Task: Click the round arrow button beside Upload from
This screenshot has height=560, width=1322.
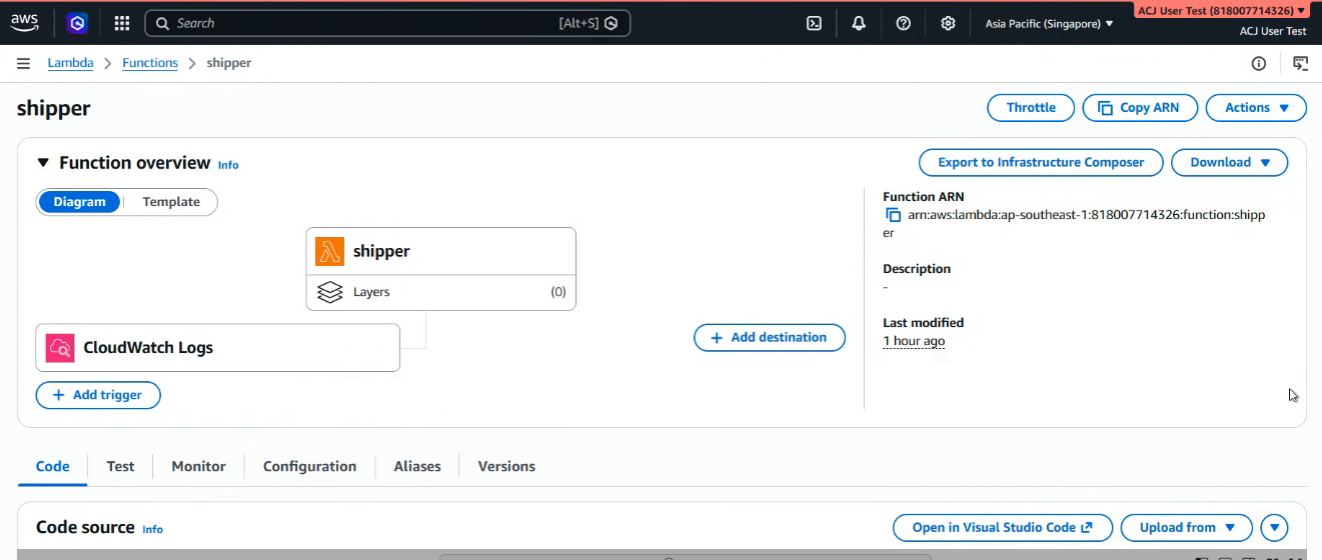Action: point(1274,527)
